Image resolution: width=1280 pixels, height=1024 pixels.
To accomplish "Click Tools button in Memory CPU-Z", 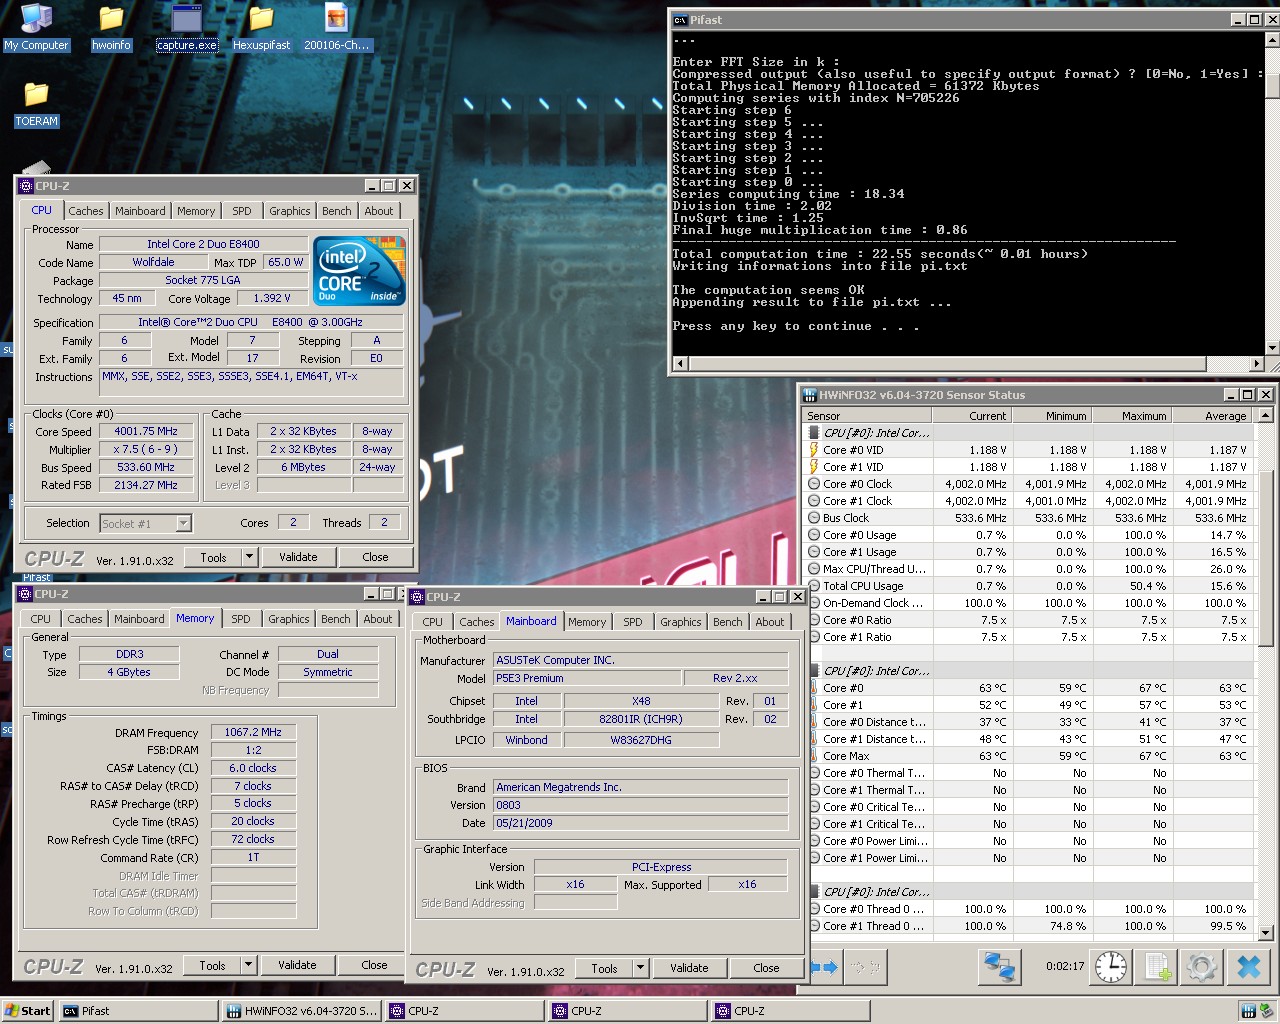I will (212, 965).
